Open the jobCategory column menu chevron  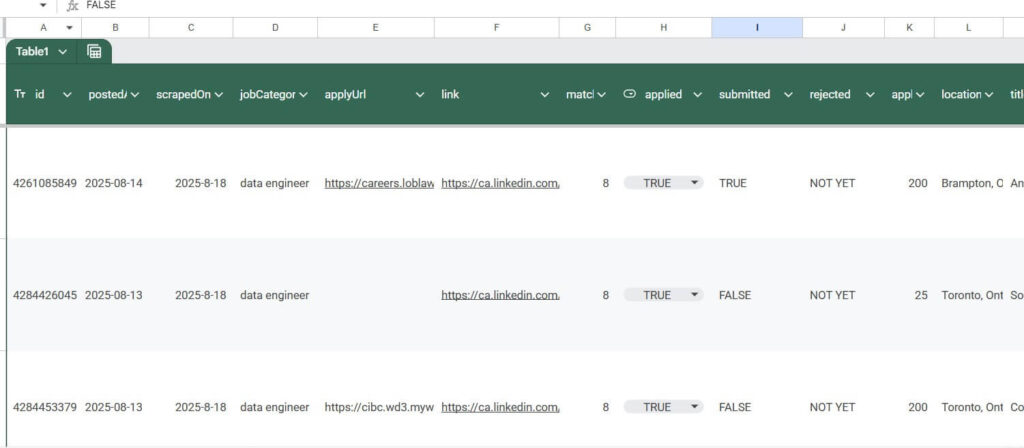pos(302,95)
